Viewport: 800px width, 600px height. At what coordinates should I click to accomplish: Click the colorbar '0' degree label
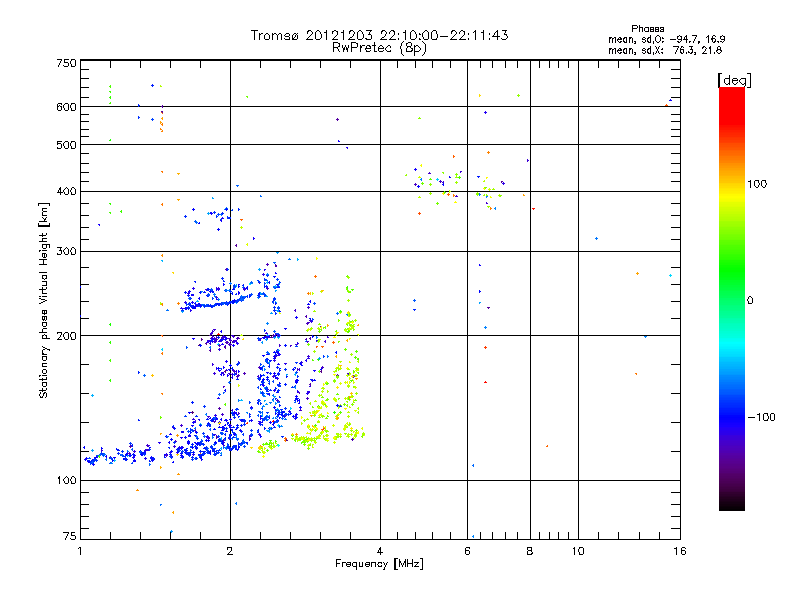[750, 301]
